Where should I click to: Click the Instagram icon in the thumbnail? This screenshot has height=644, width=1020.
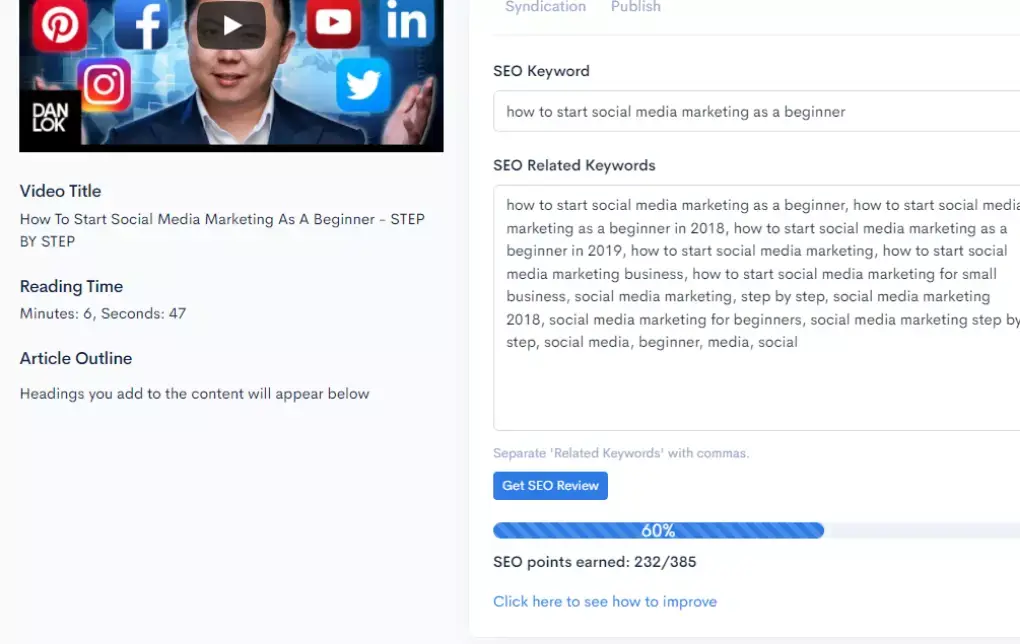[104, 85]
